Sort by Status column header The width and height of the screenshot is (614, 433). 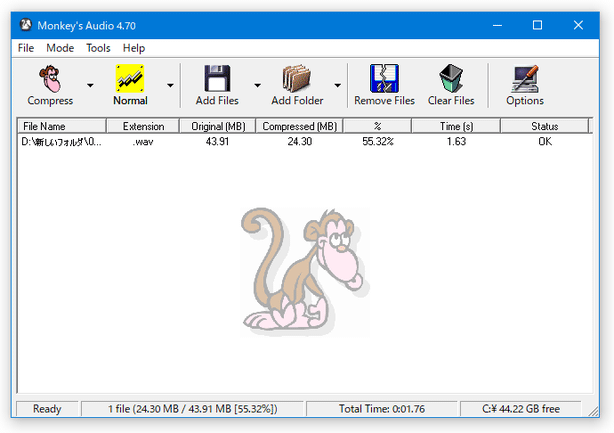coord(545,126)
